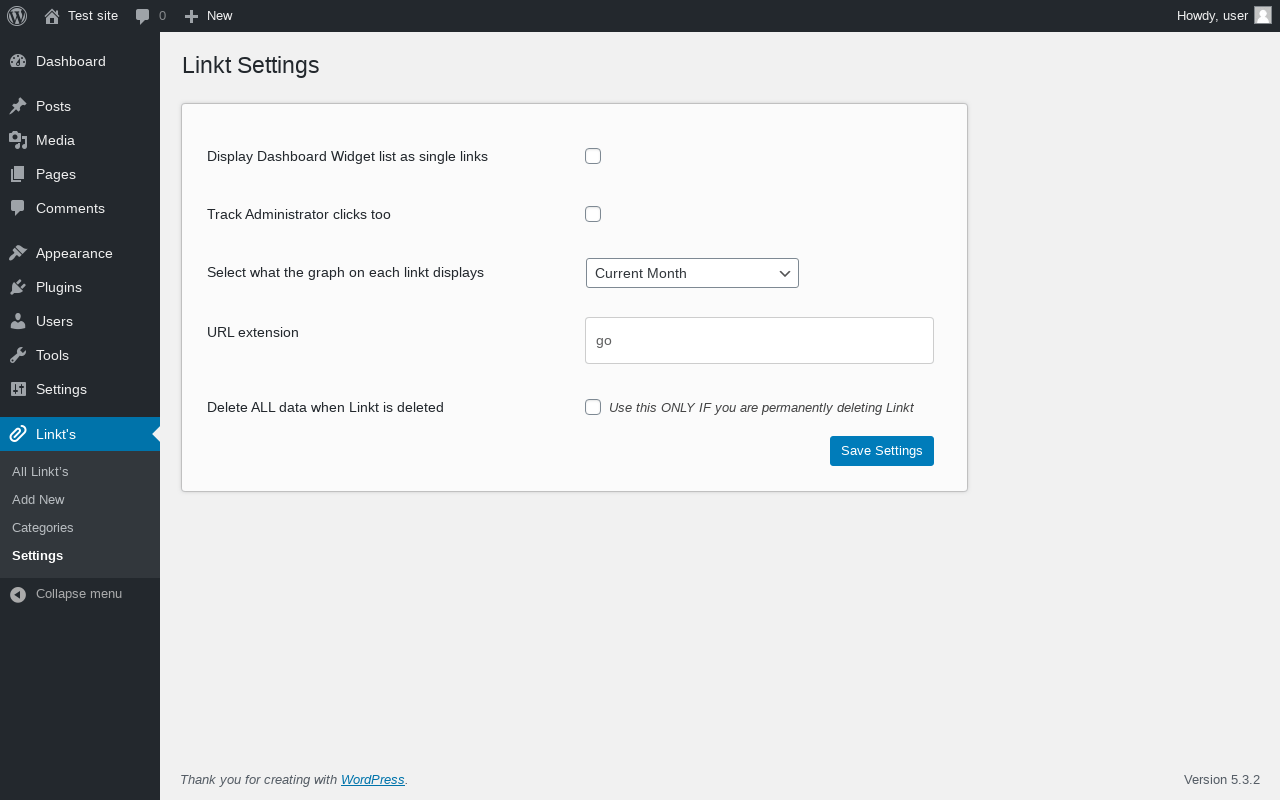
Task: Toggle Track Administrator clicks too checkbox
Action: [593, 214]
